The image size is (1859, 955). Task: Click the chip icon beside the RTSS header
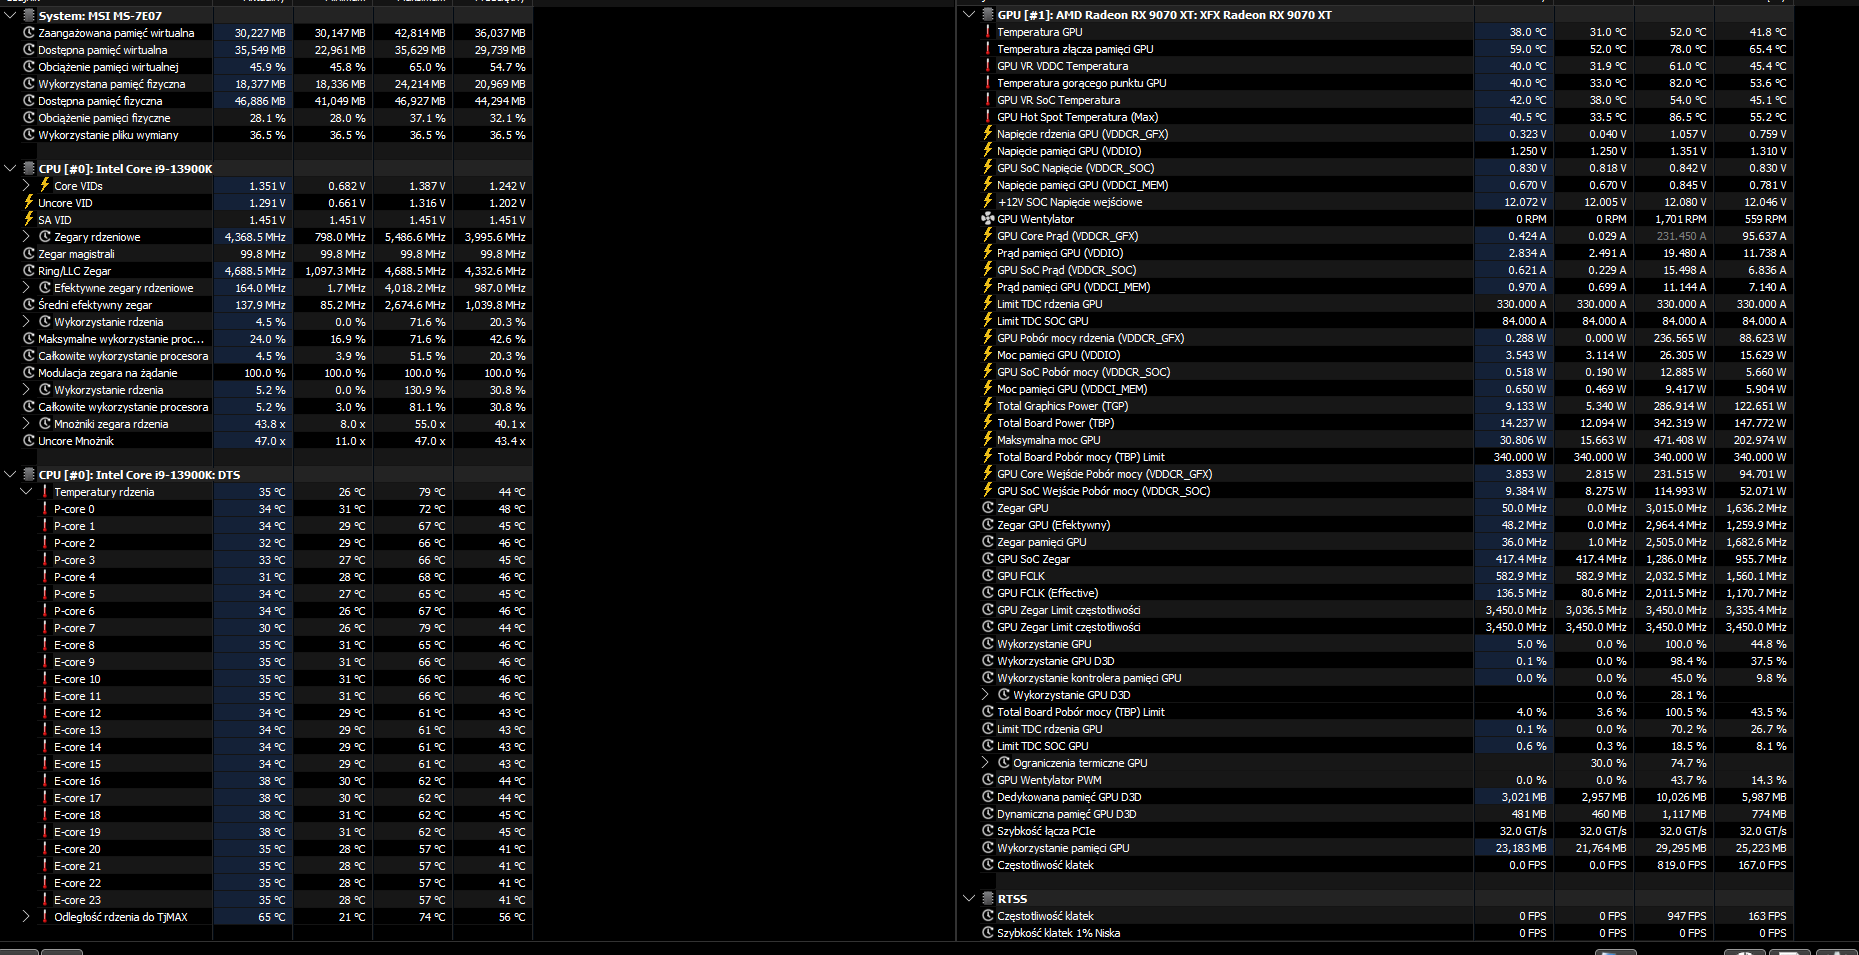(x=988, y=899)
